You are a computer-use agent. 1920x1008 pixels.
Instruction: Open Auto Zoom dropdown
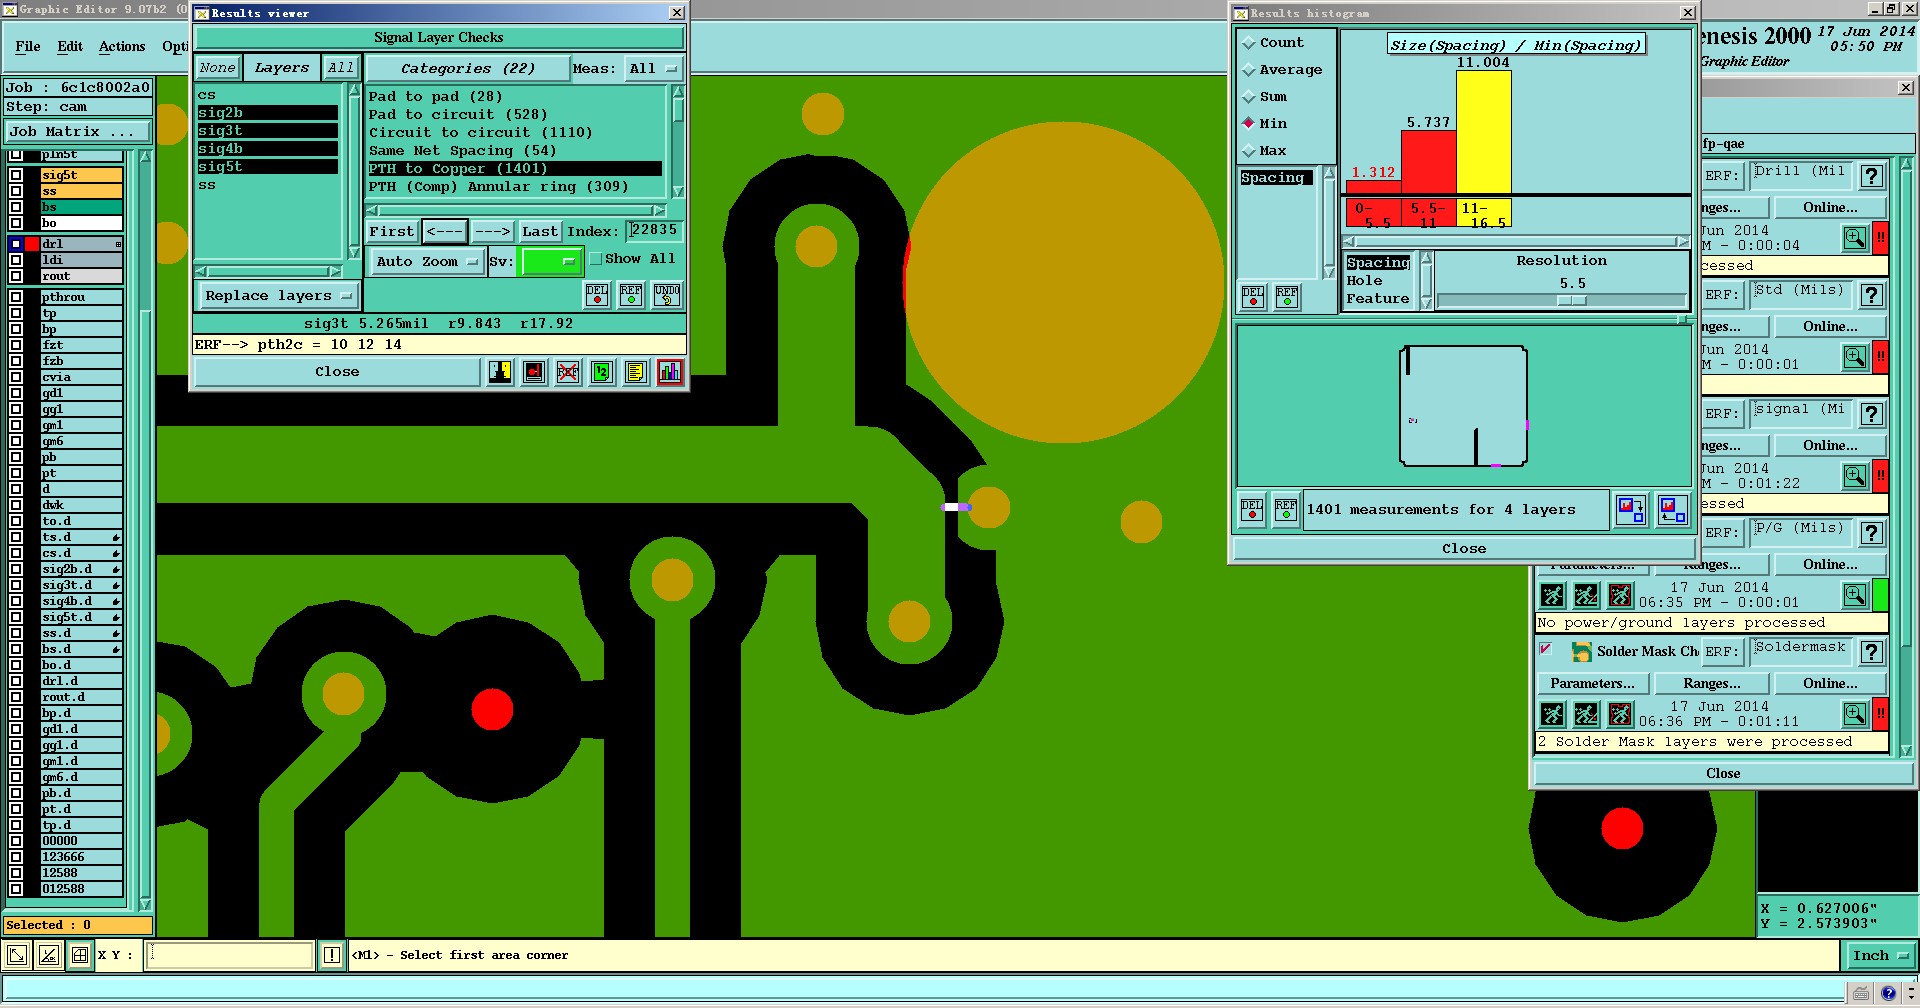click(426, 262)
